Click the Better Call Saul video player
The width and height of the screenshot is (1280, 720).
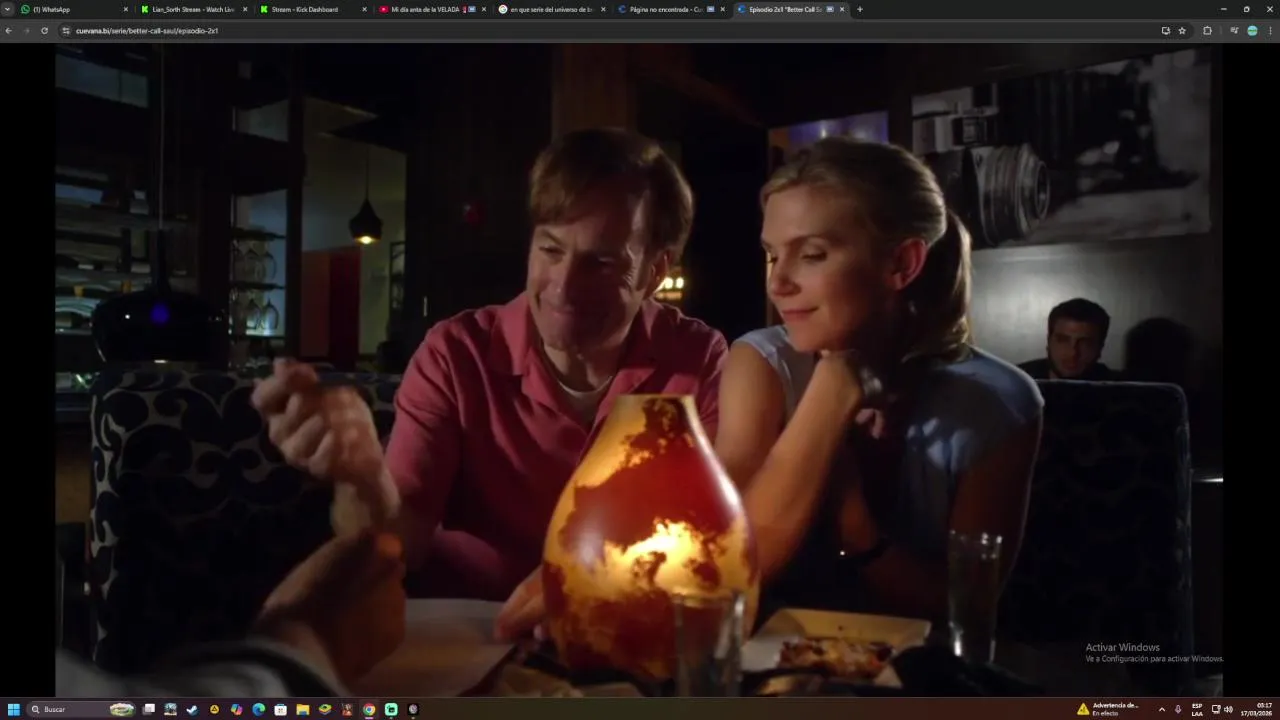639,370
